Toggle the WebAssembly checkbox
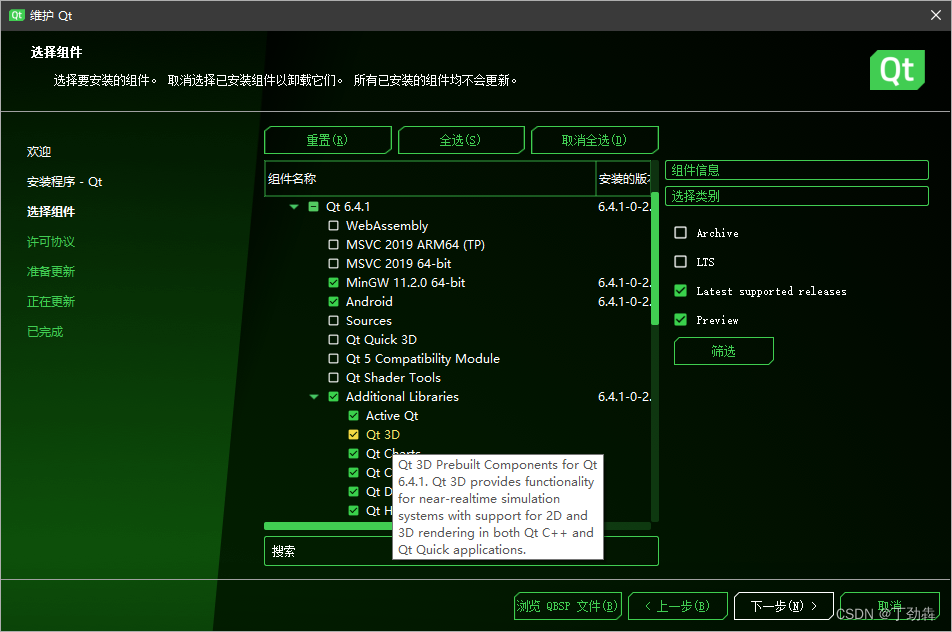The height and width of the screenshot is (632, 952). [333, 226]
